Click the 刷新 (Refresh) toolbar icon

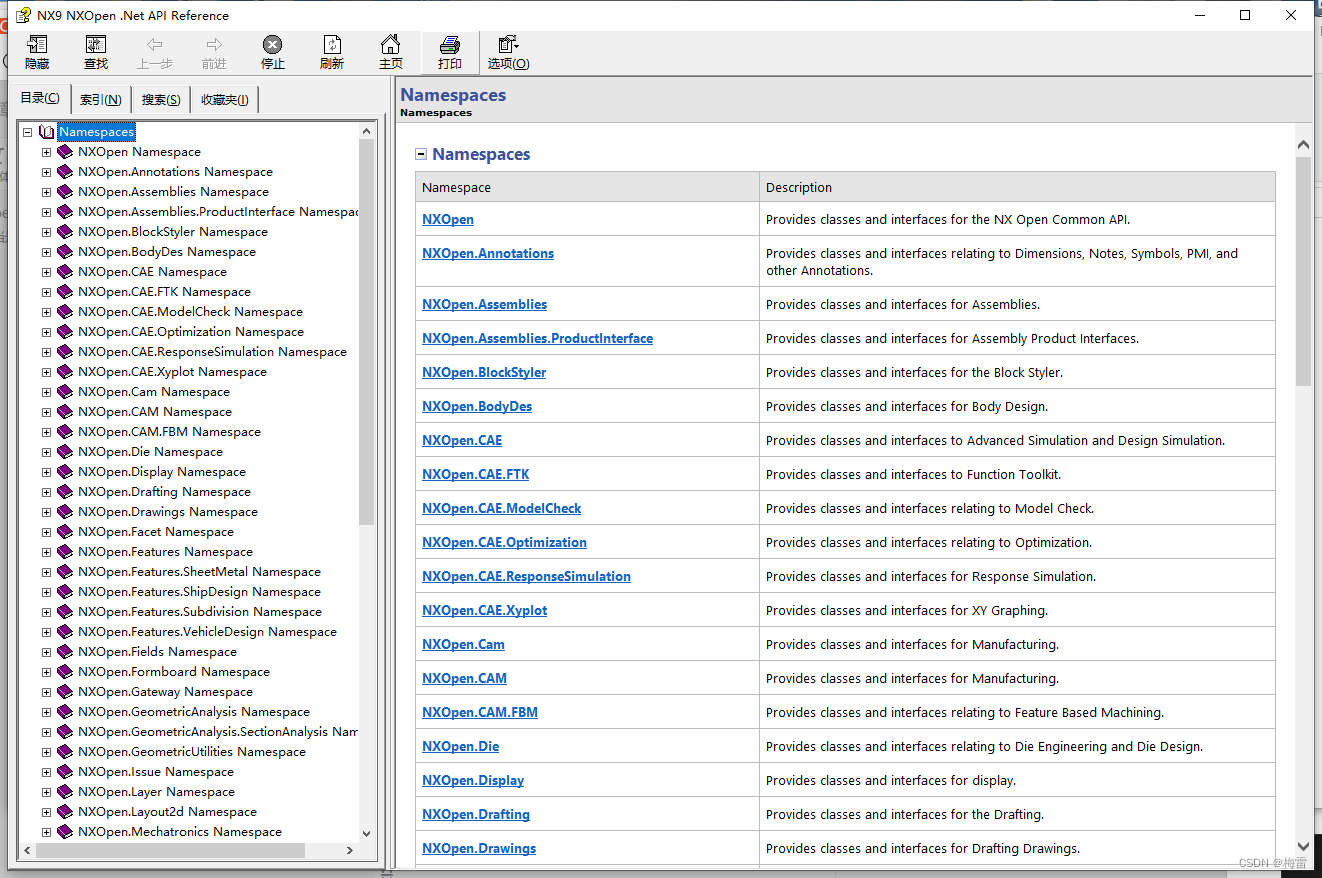332,45
